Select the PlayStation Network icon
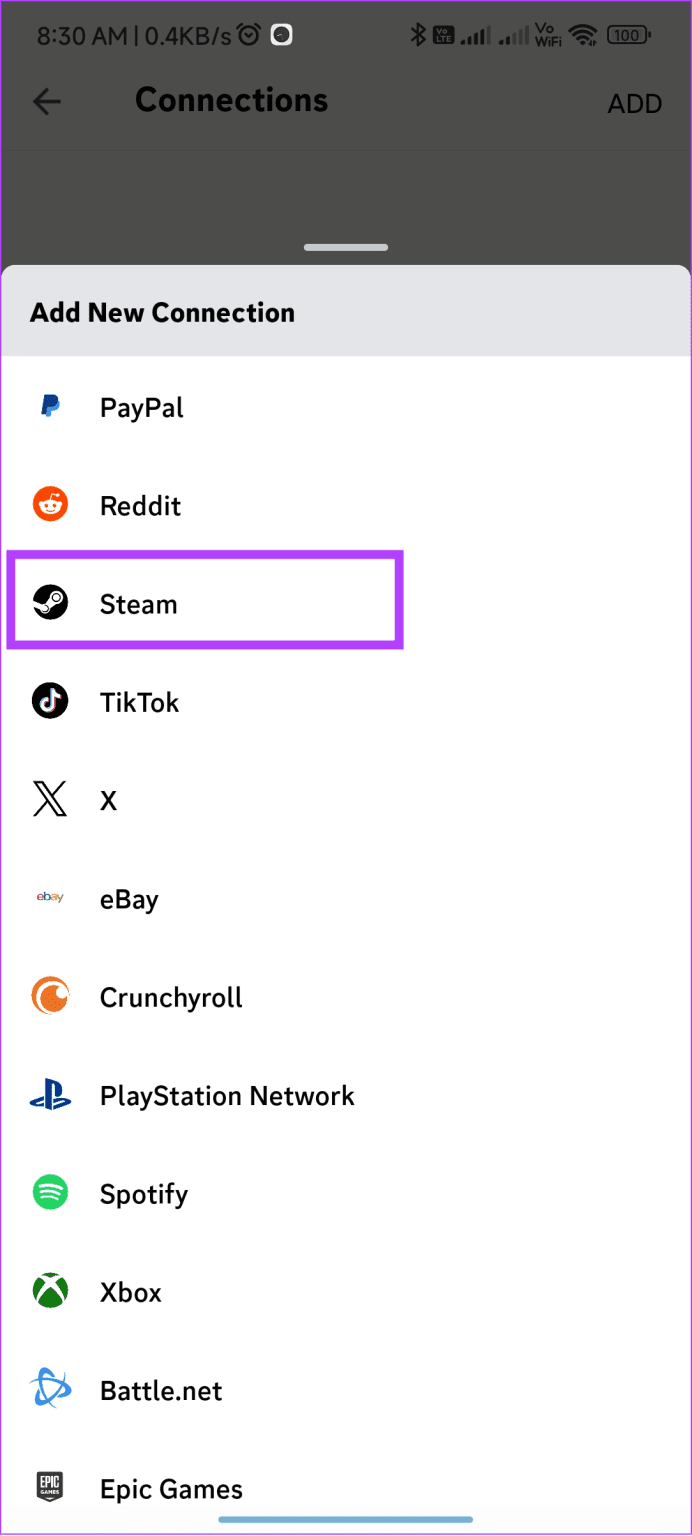Screen dimensions: 692x1536 click(x=50, y=1094)
